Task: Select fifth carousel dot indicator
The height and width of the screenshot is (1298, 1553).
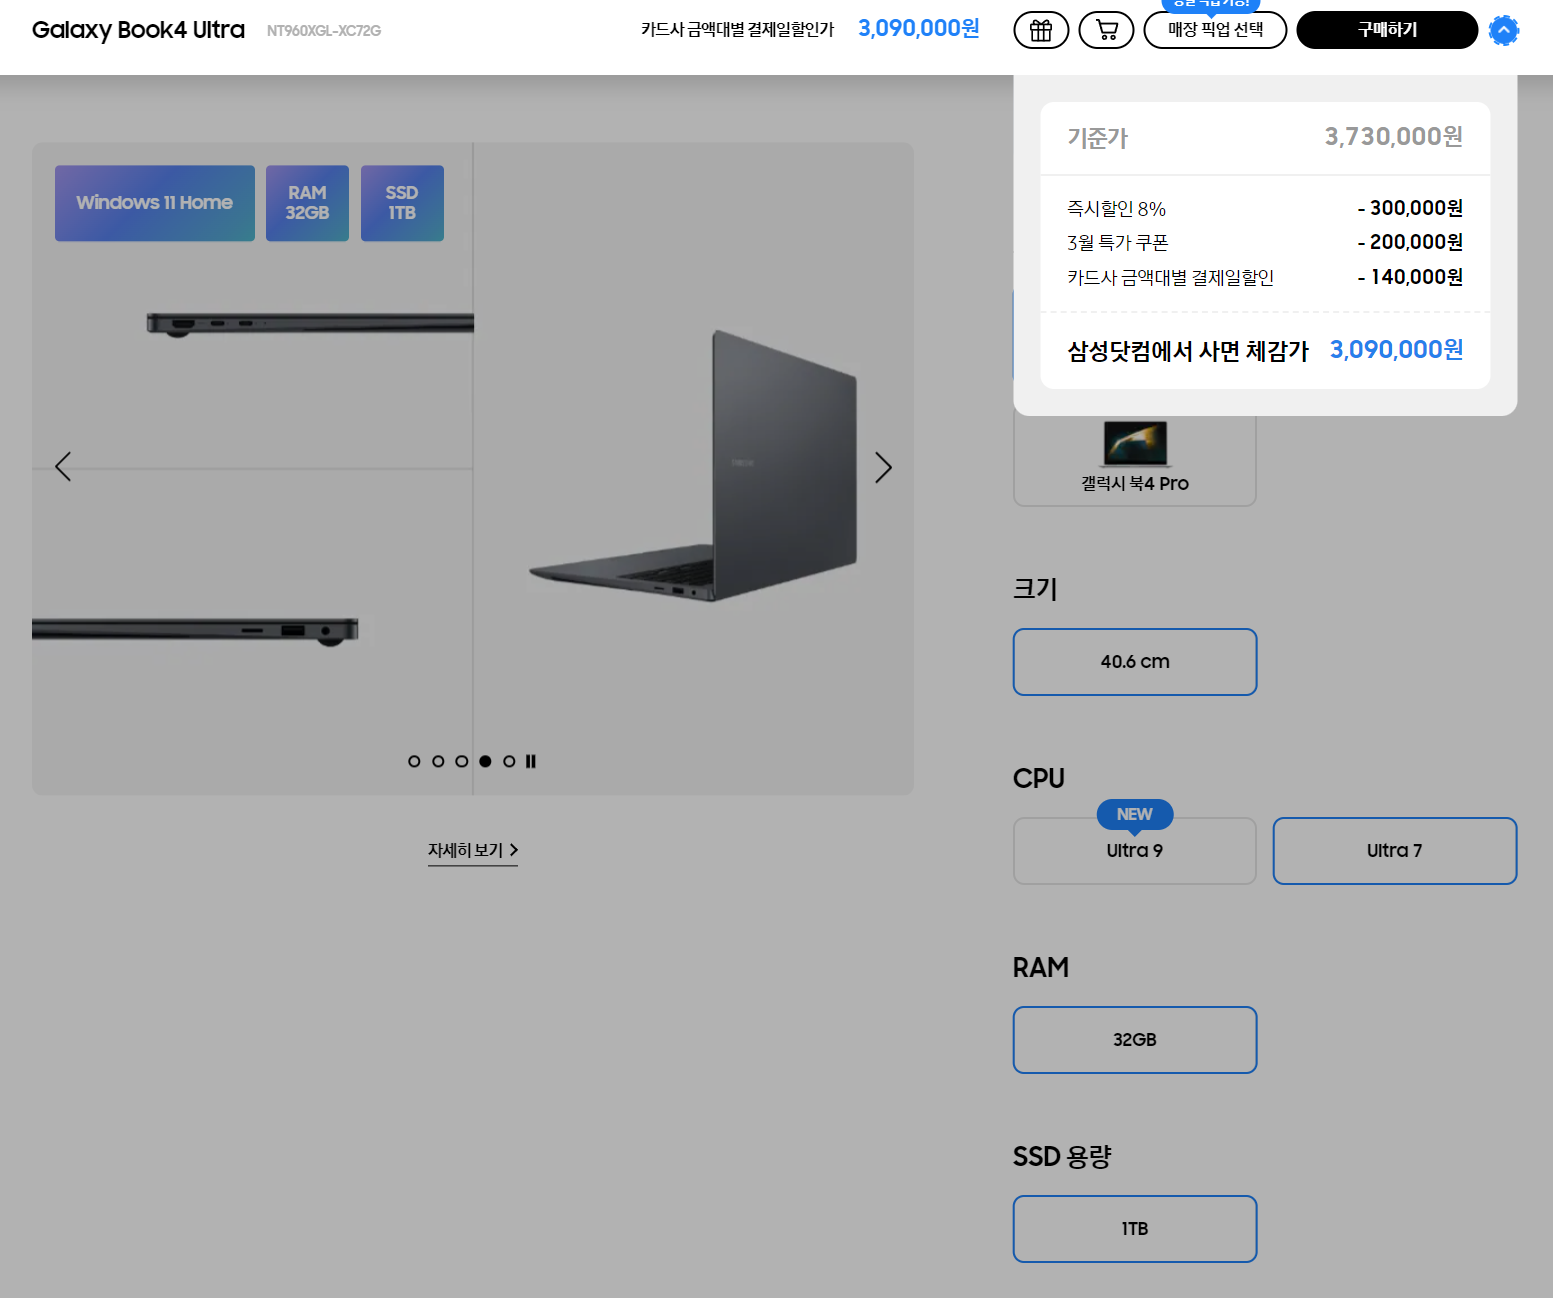Action: point(509,761)
